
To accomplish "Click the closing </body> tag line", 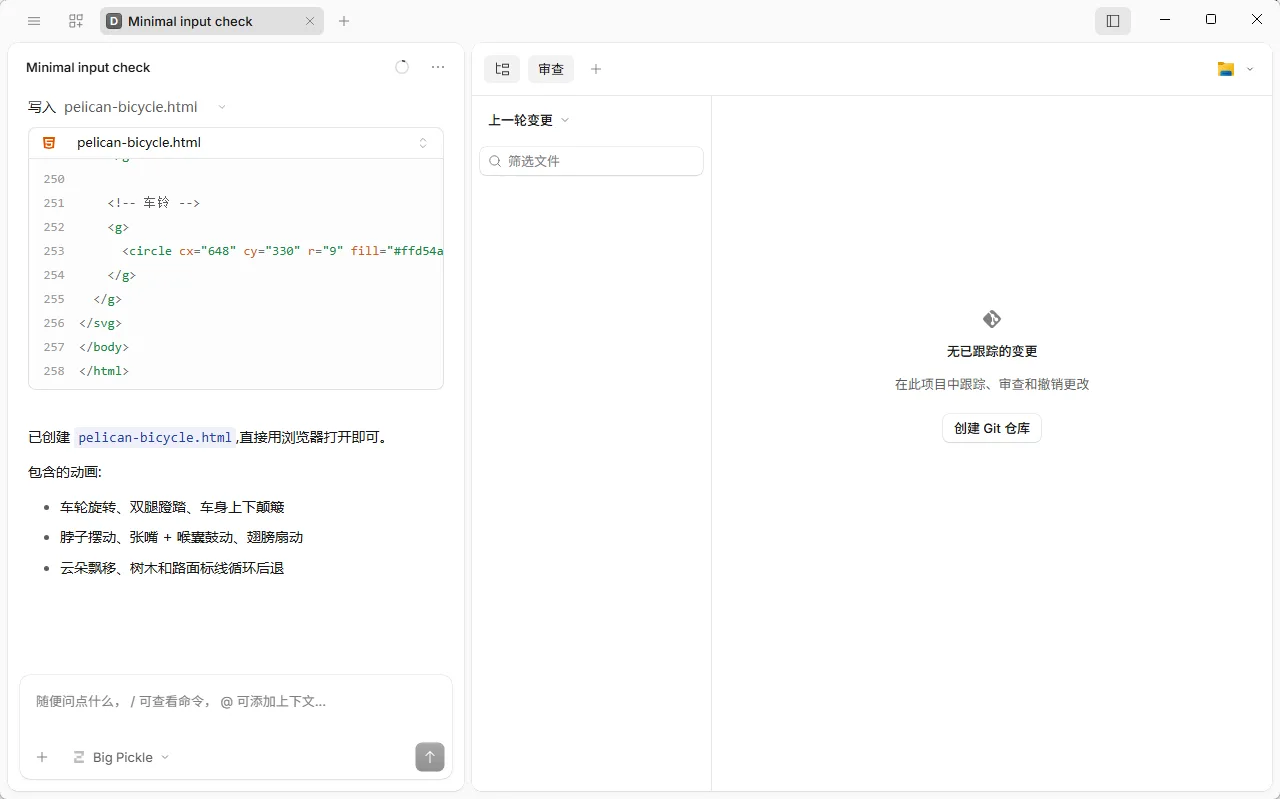I will (104, 347).
